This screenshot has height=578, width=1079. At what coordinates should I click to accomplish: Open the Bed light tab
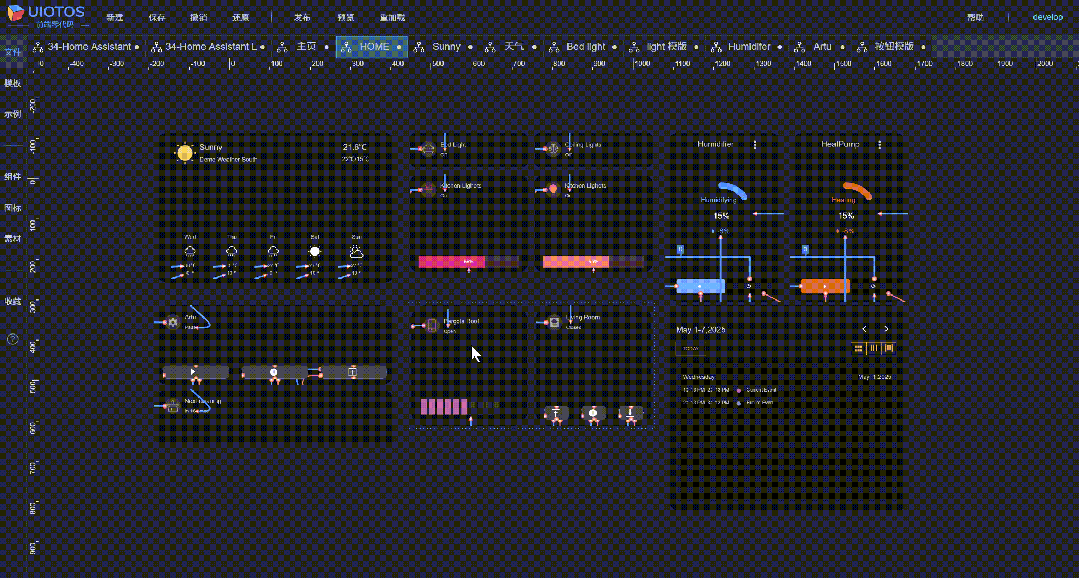click(x=584, y=47)
